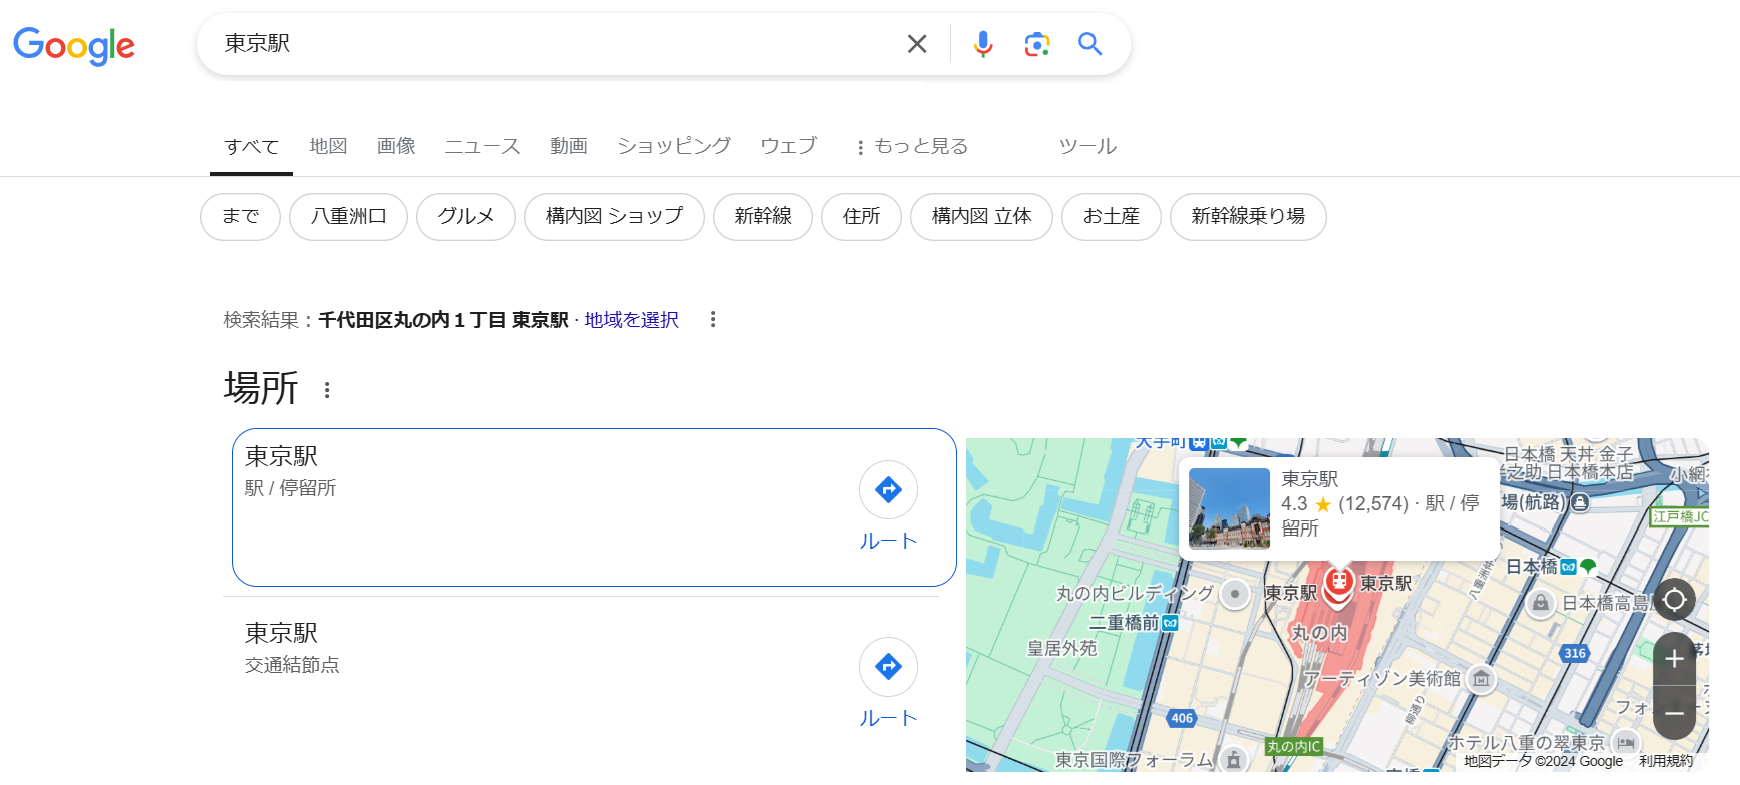
Task: Submit search with the magnifying glass icon
Action: [x=1090, y=44]
